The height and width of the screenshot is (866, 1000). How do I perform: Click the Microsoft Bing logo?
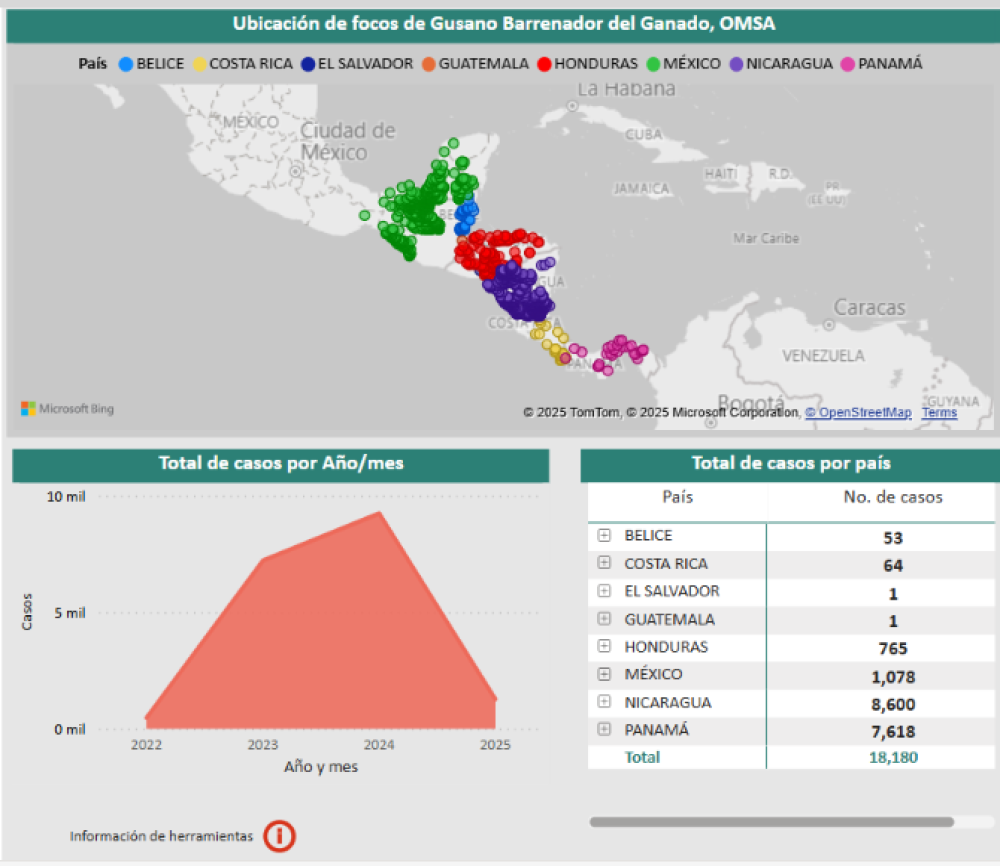pyautogui.click(x=67, y=408)
